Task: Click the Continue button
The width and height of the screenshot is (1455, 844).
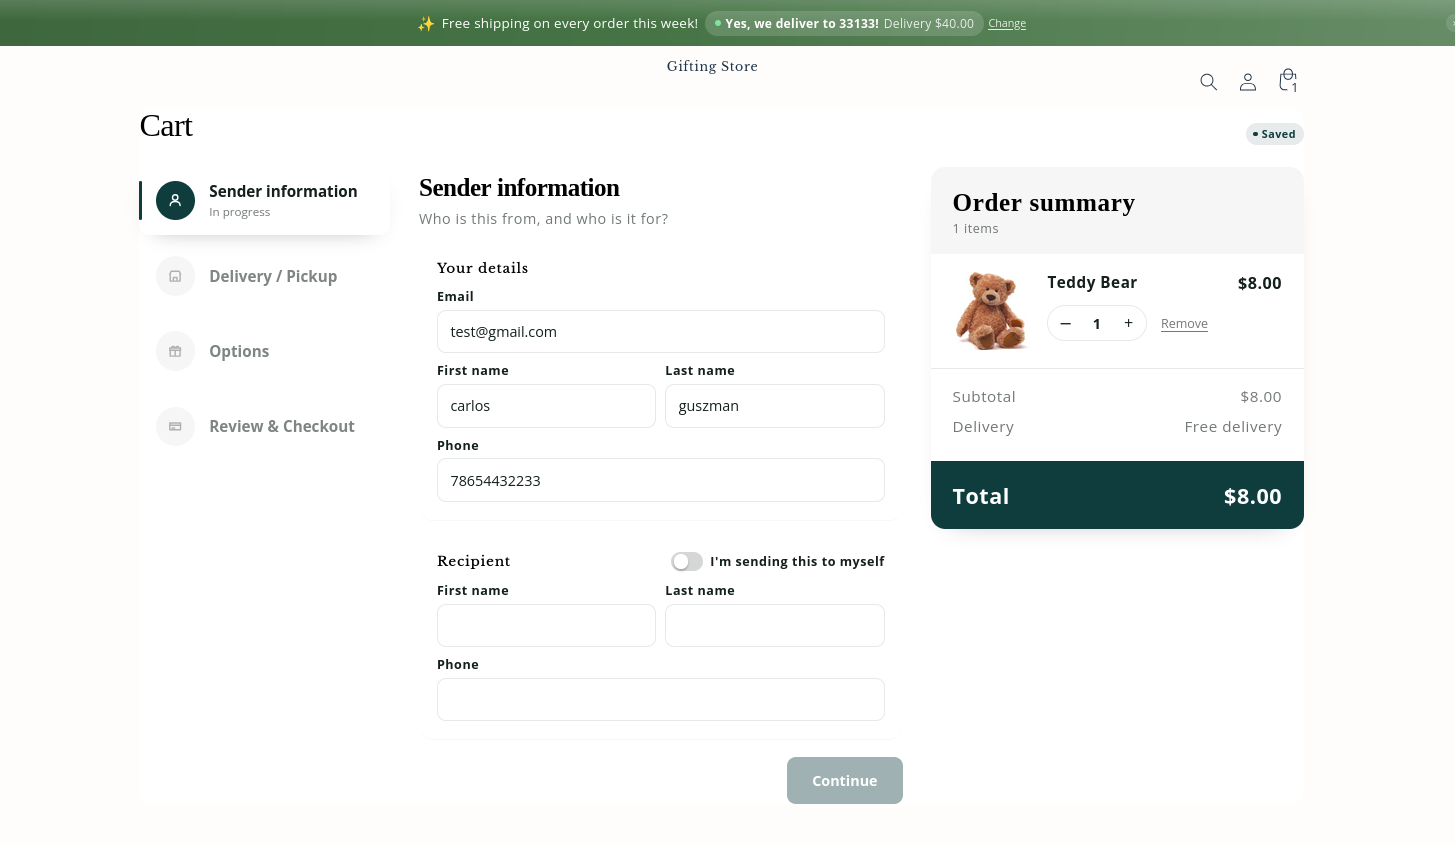Action: [x=845, y=780]
